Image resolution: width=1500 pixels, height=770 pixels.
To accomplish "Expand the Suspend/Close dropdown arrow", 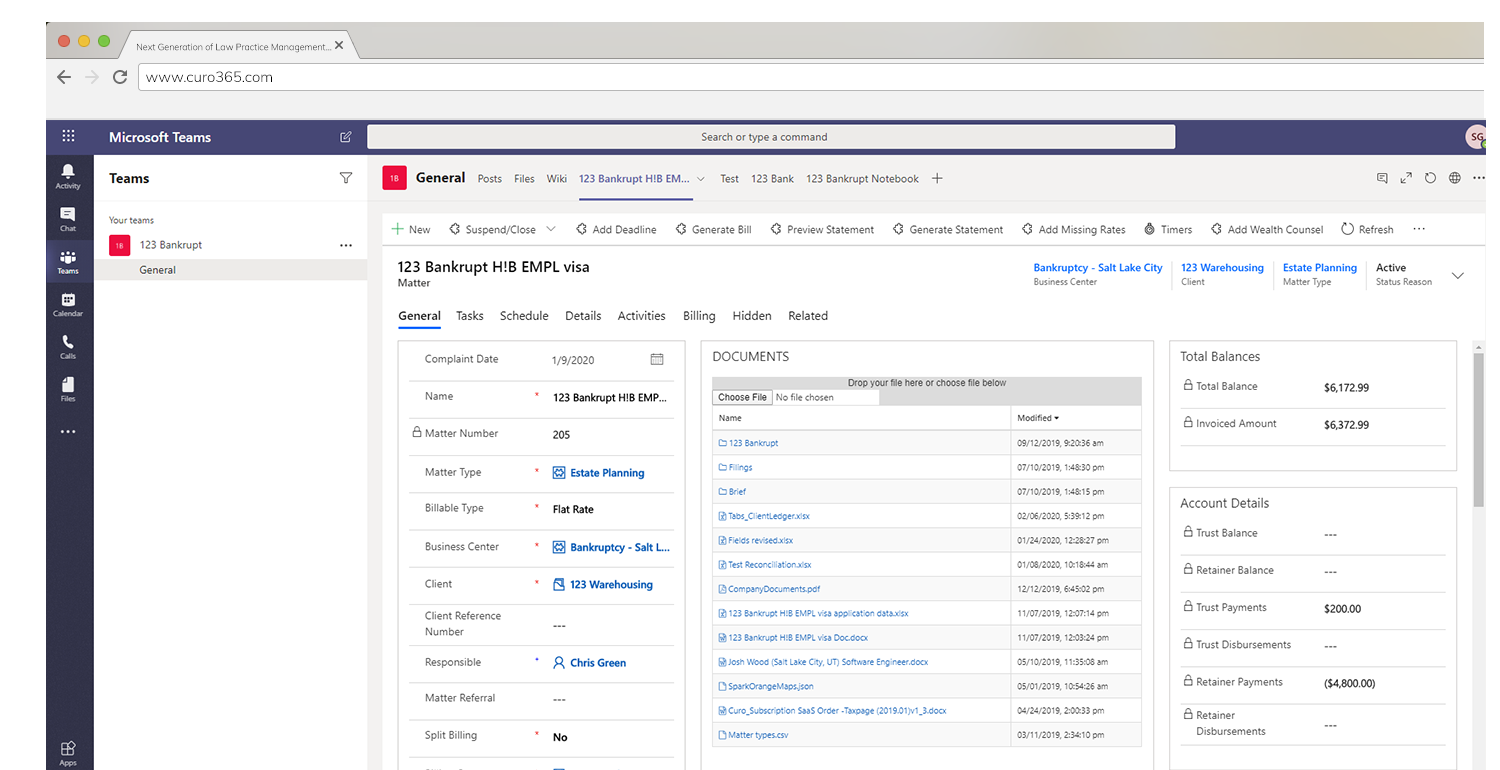I will (550, 229).
